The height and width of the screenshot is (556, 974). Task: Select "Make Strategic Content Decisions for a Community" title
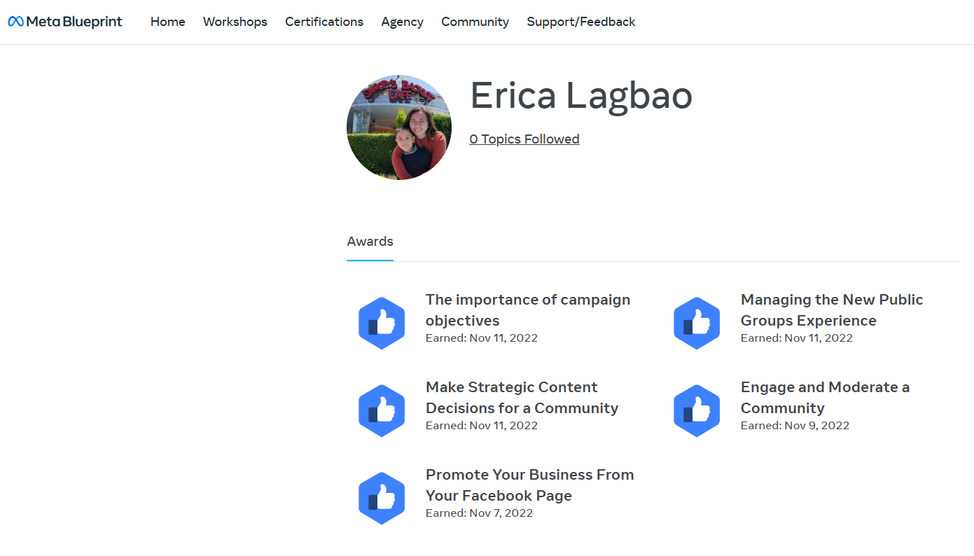coord(521,397)
